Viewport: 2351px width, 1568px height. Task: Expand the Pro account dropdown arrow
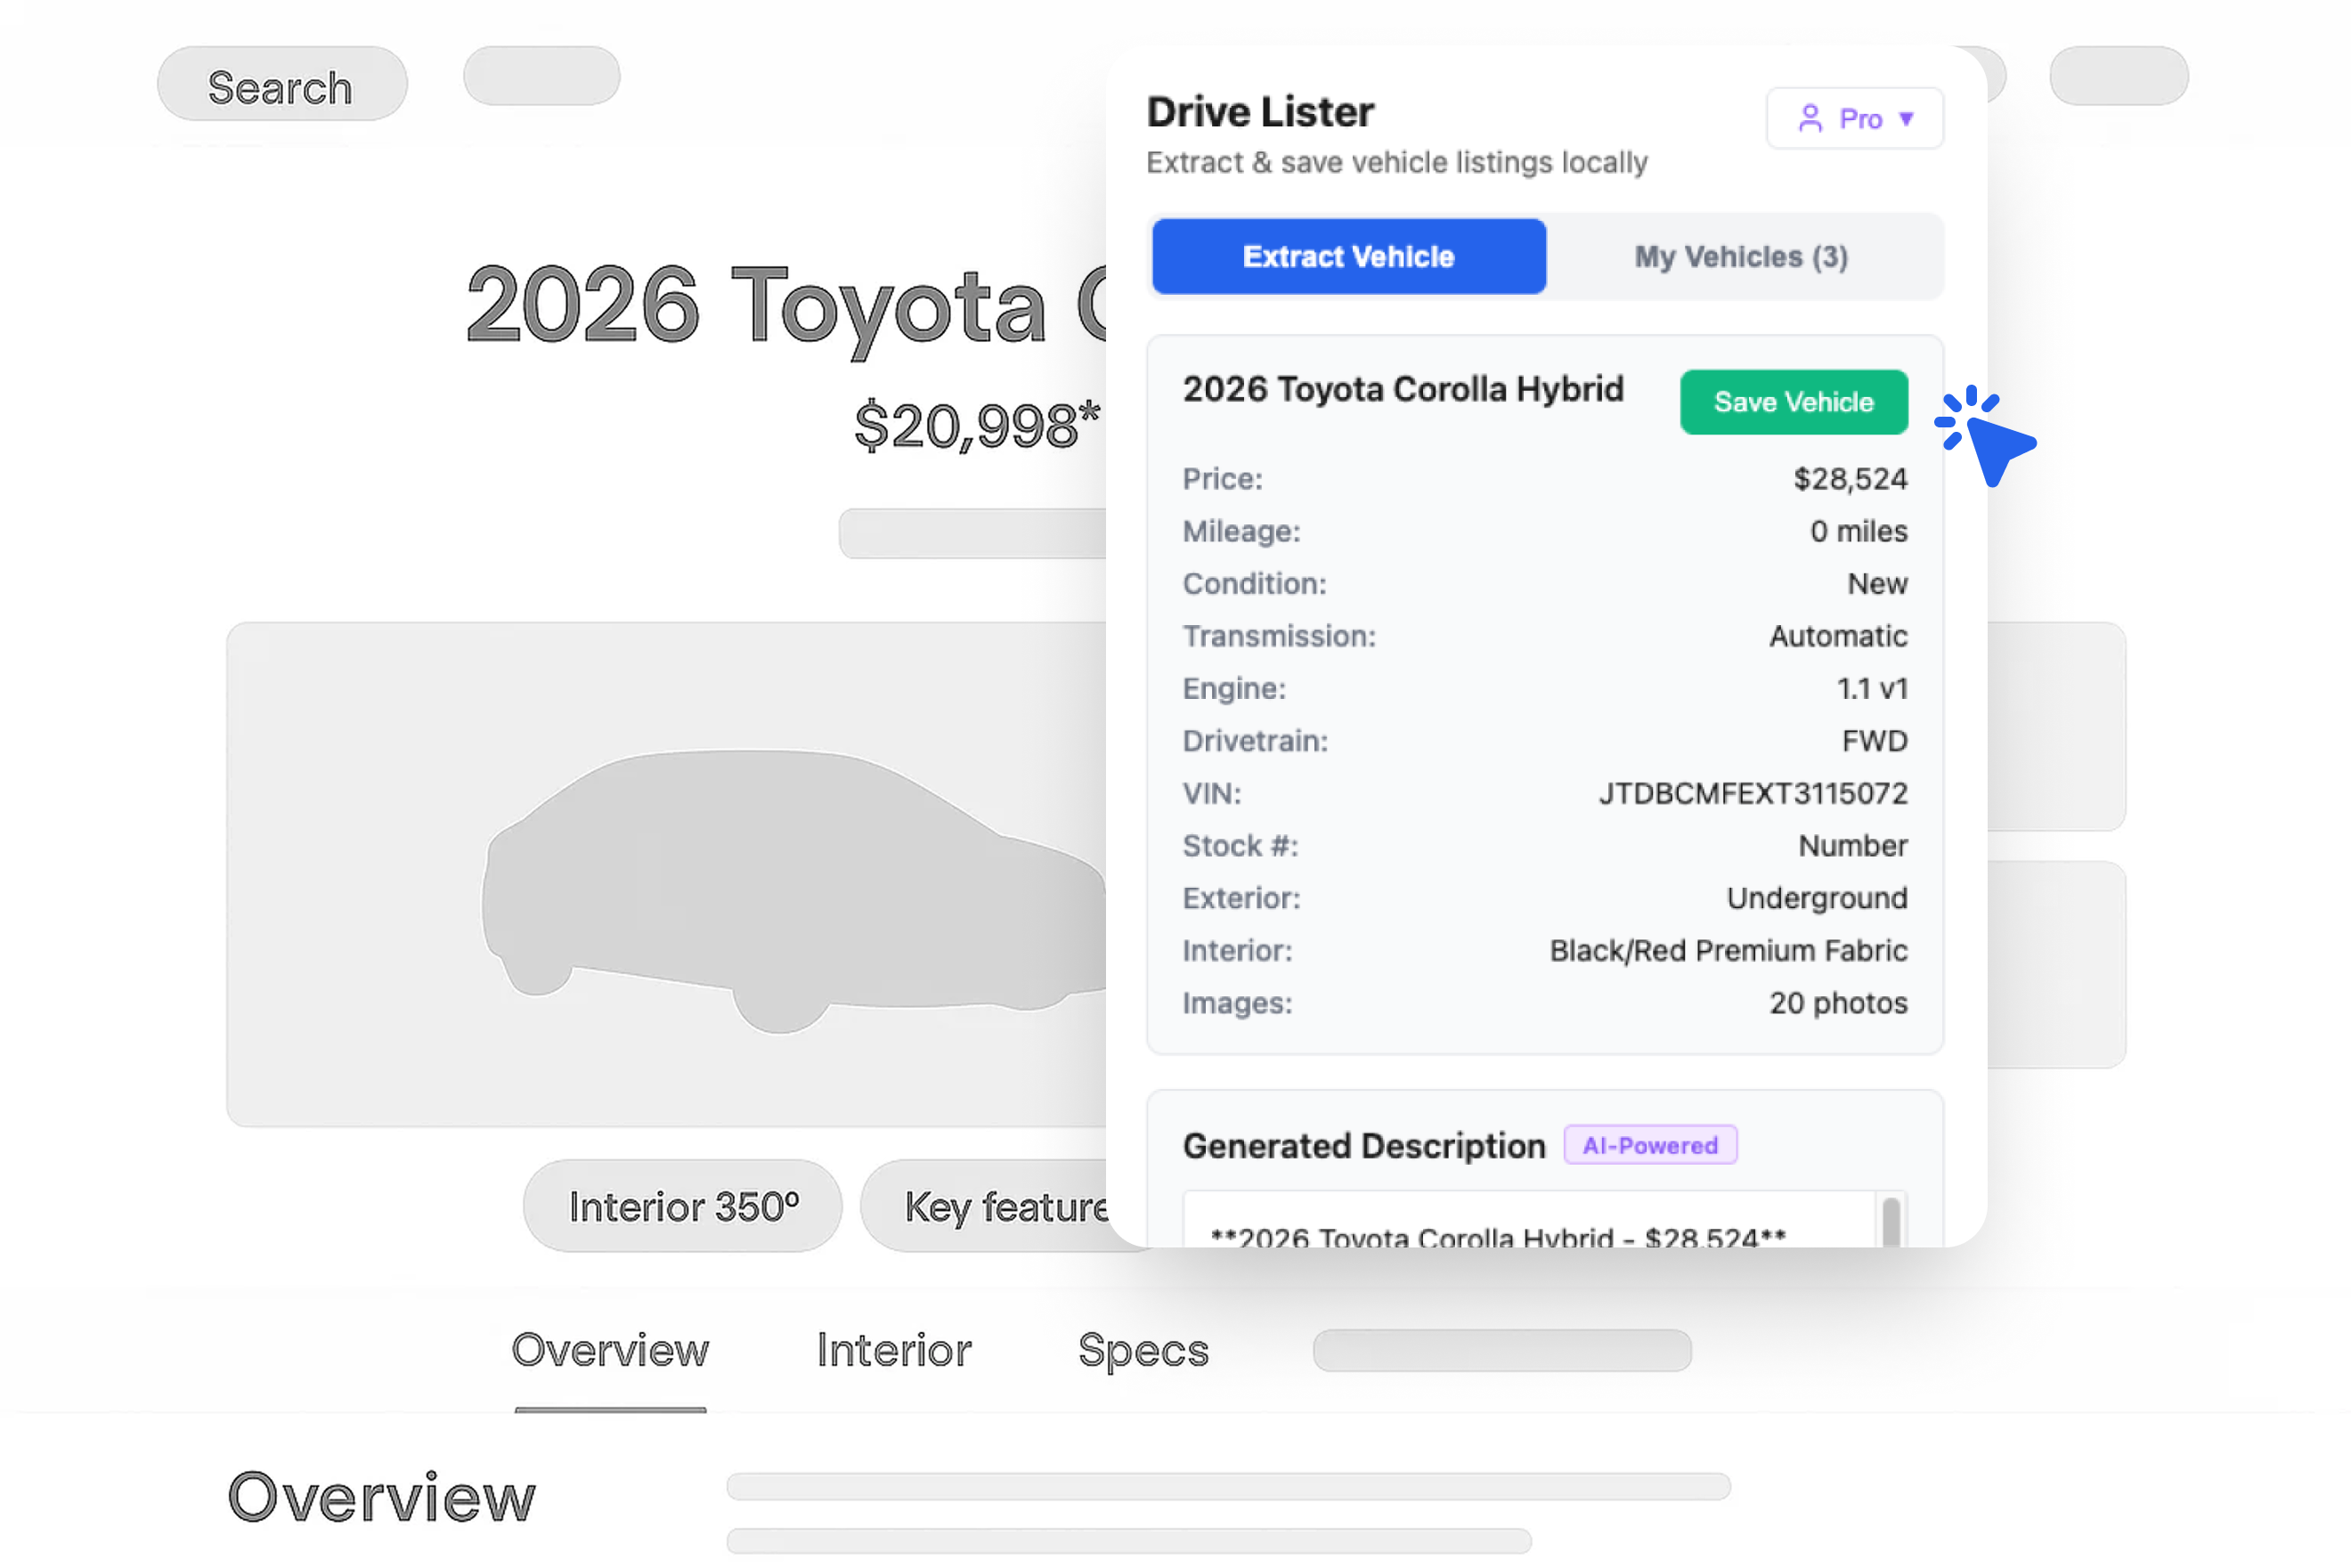point(1906,119)
